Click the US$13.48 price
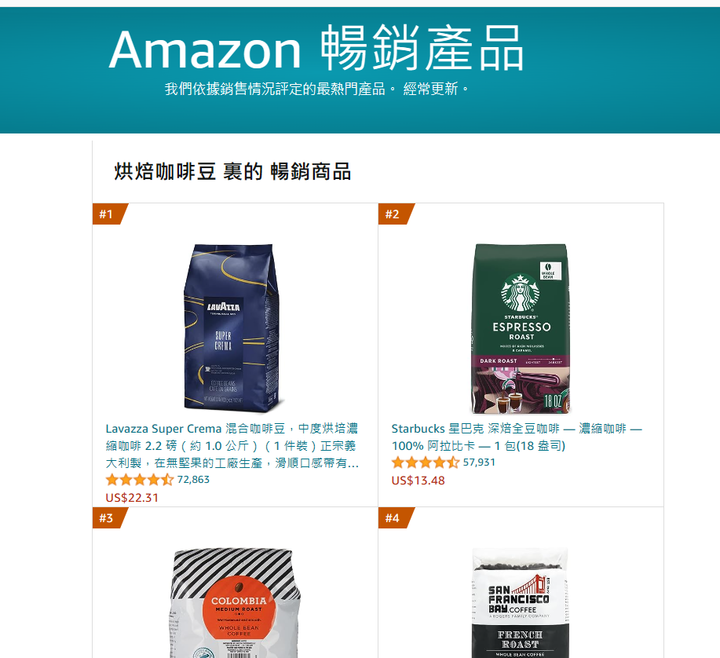Screen dimensions: 720x658 click(x=418, y=480)
